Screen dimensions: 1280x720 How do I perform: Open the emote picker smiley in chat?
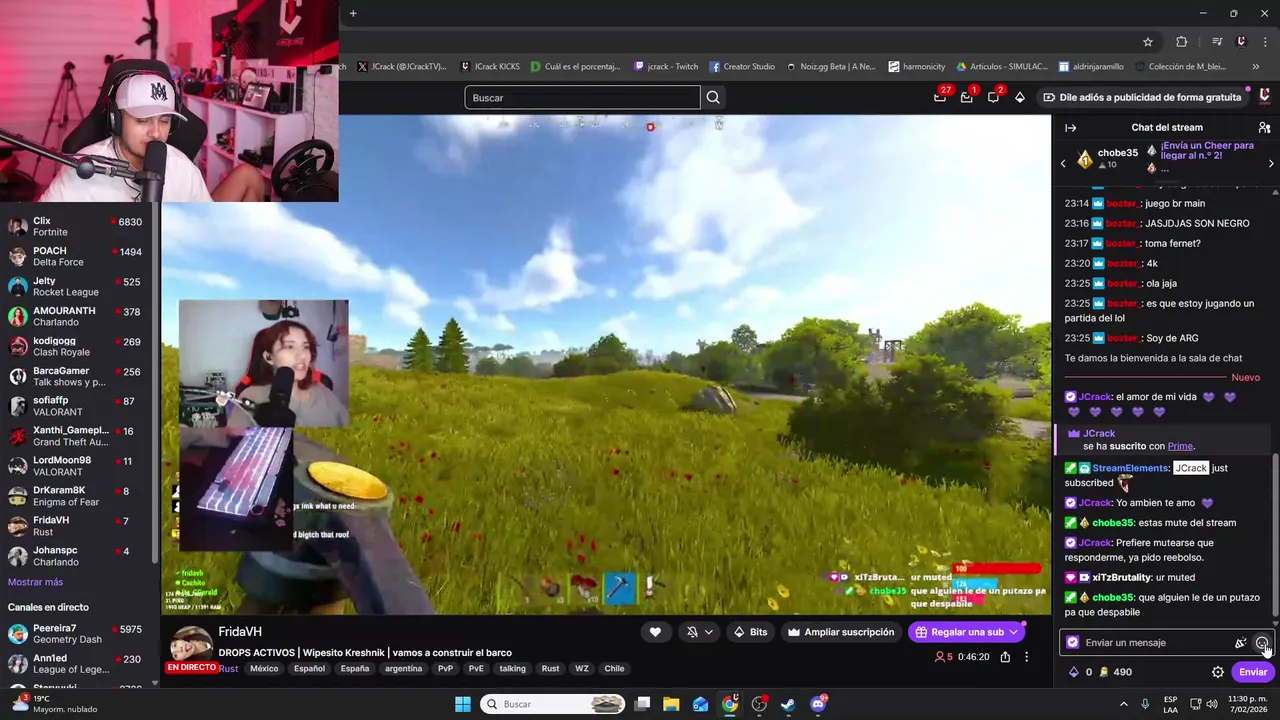pyautogui.click(x=1262, y=643)
